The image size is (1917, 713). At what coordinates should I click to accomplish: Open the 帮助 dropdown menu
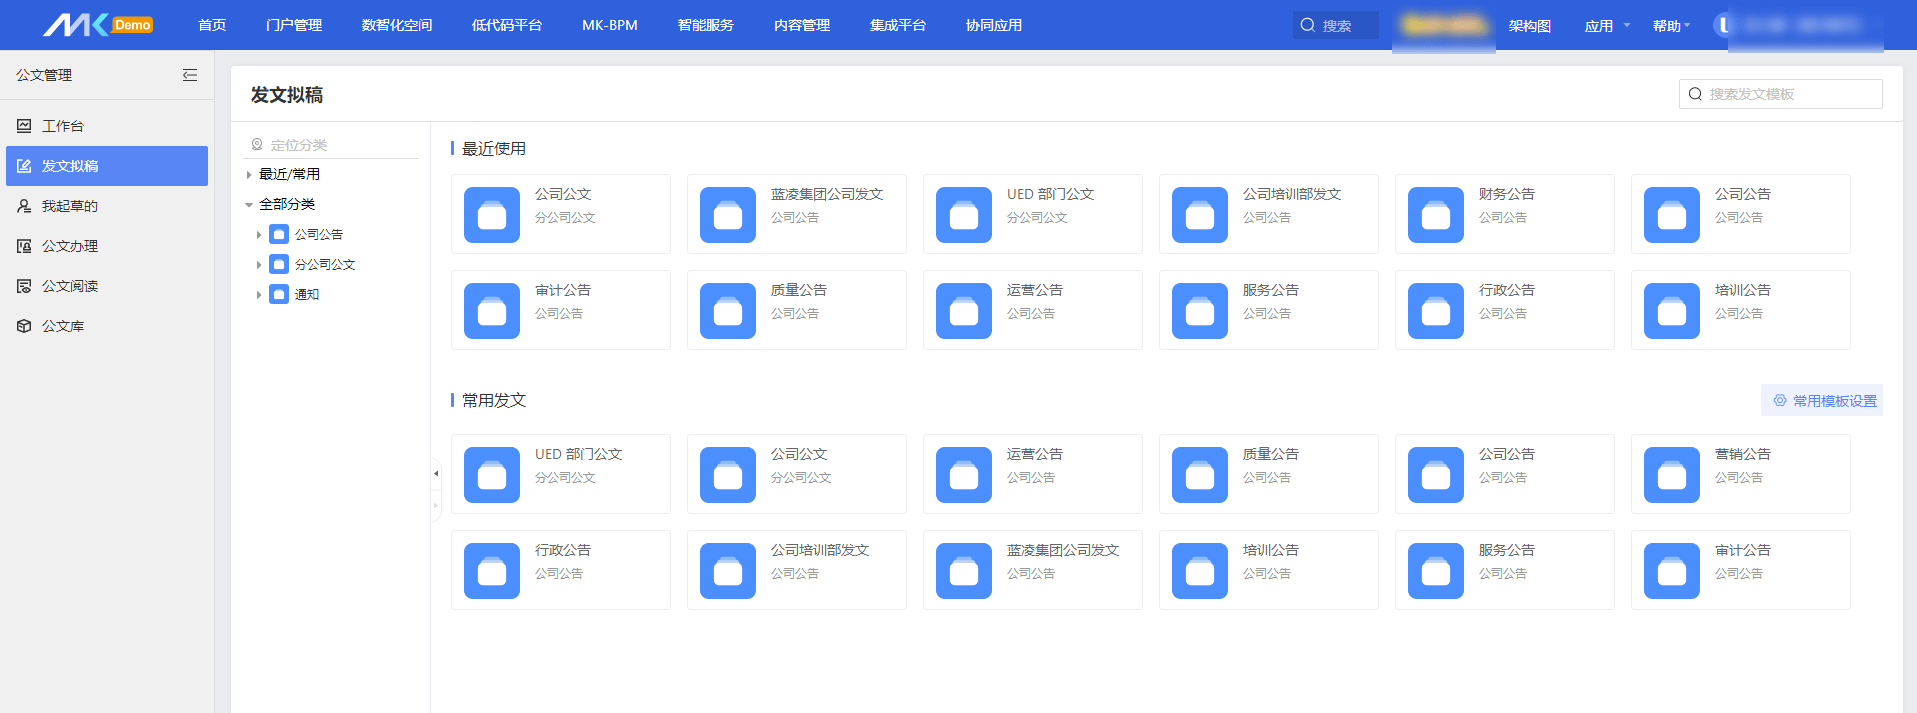[x=1671, y=26]
